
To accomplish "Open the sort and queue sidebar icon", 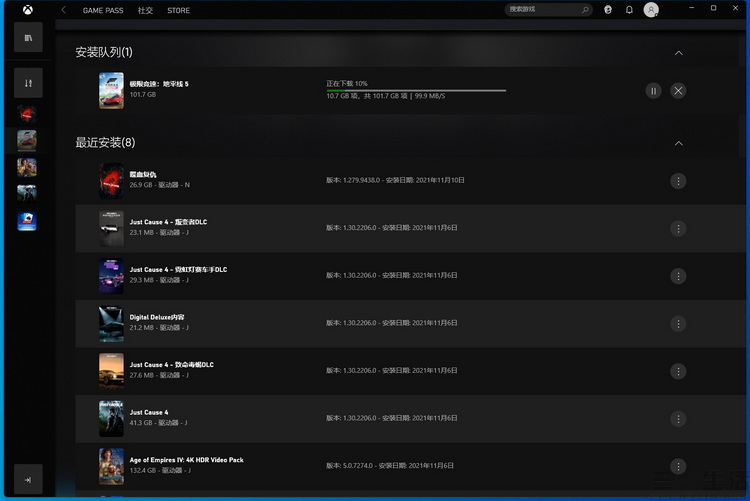I will point(28,83).
